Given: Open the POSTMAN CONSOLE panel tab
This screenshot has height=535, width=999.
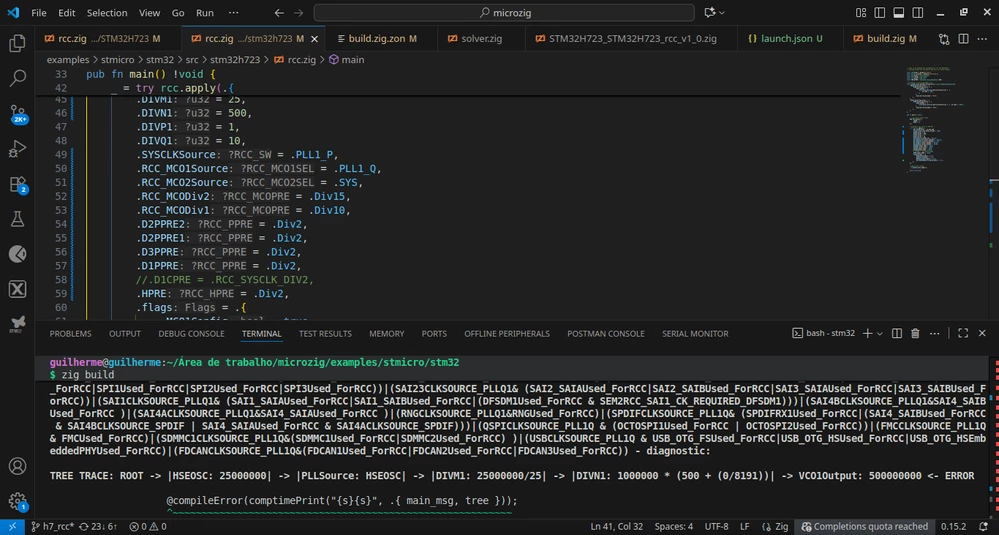Looking at the screenshot, I should [x=606, y=334].
